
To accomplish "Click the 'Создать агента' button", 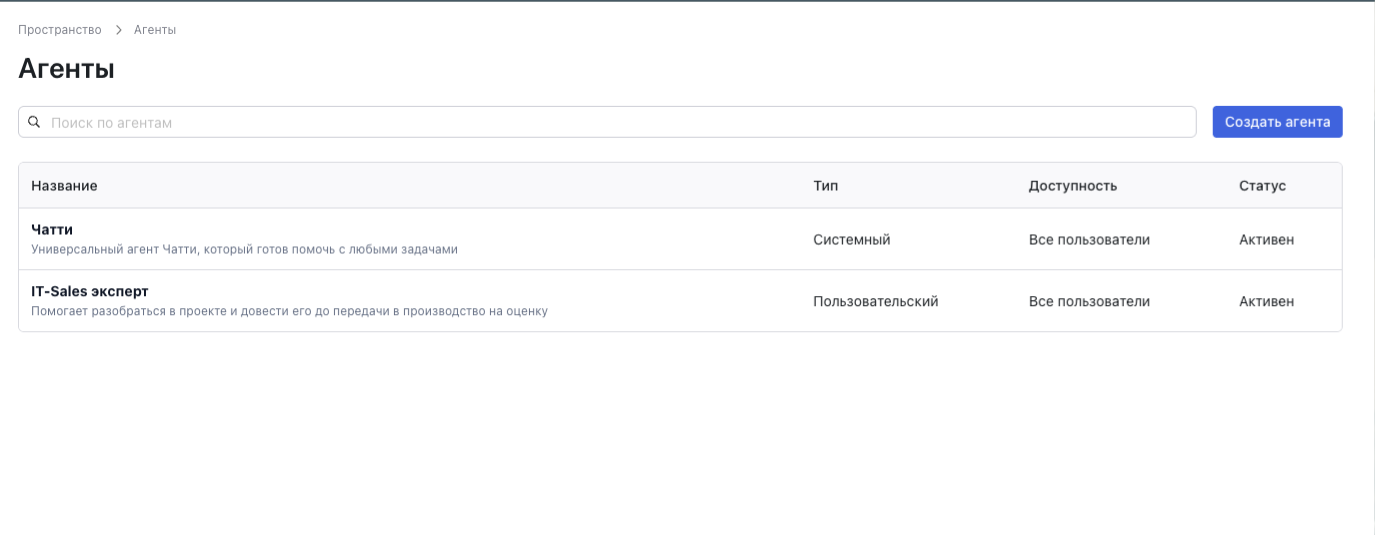I will click(1277, 122).
